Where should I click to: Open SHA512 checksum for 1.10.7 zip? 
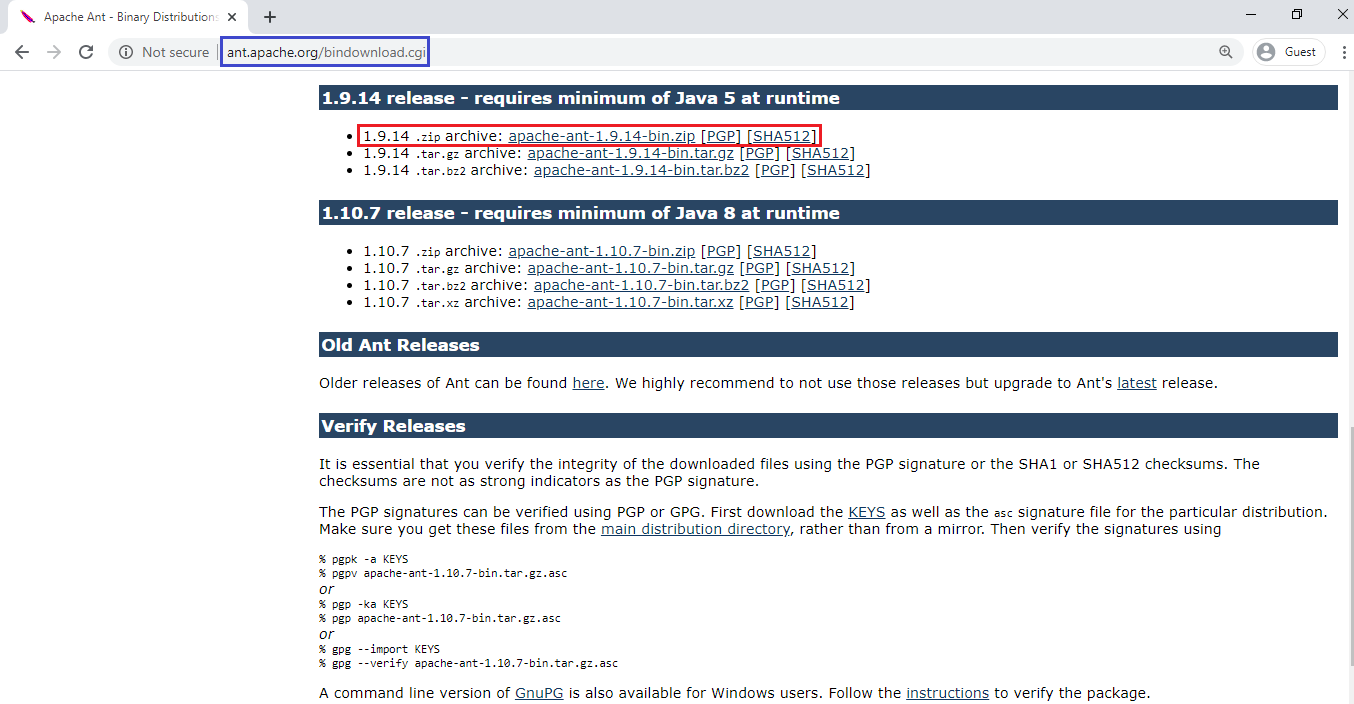pos(781,251)
